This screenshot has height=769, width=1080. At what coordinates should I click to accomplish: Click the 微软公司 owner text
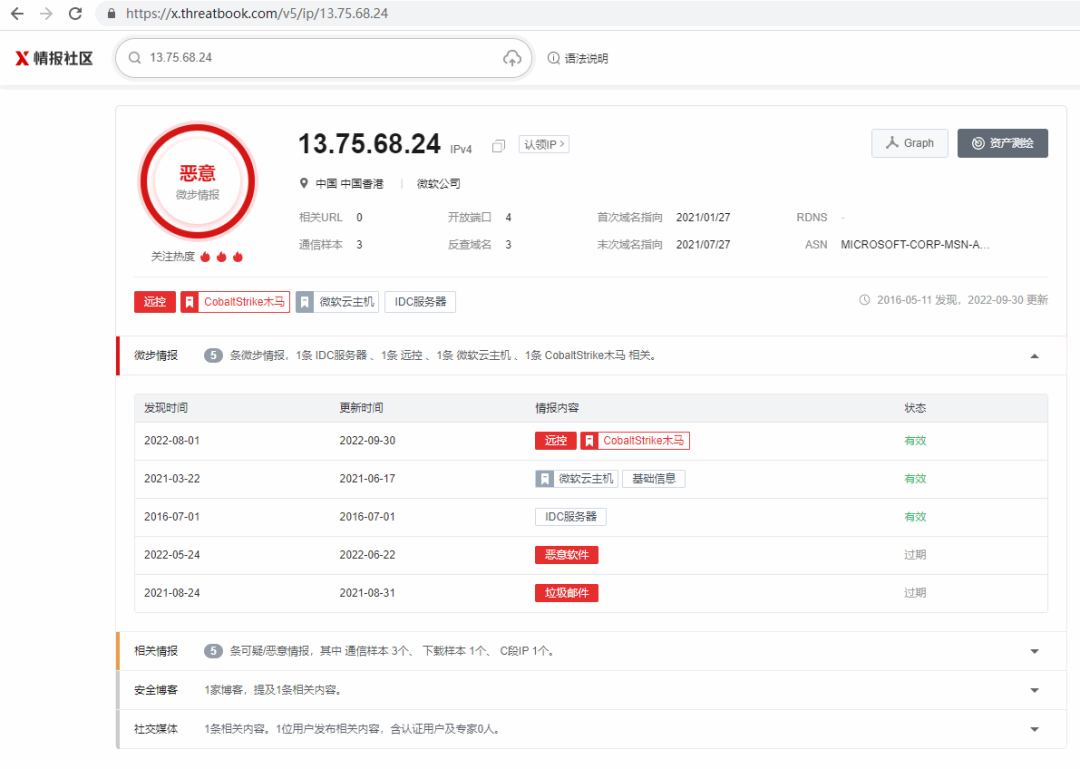pyautogui.click(x=439, y=183)
